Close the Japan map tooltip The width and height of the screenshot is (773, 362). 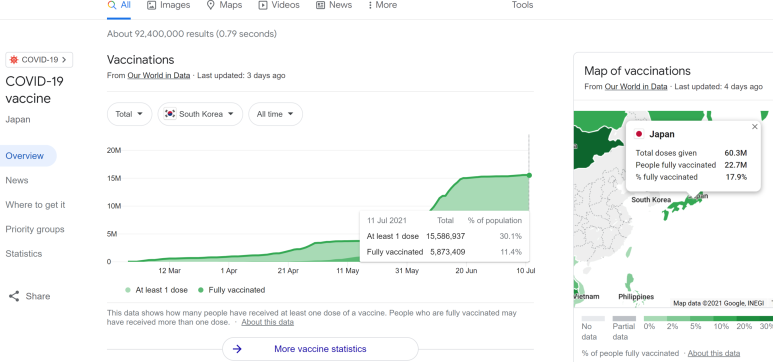pos(755,127)
